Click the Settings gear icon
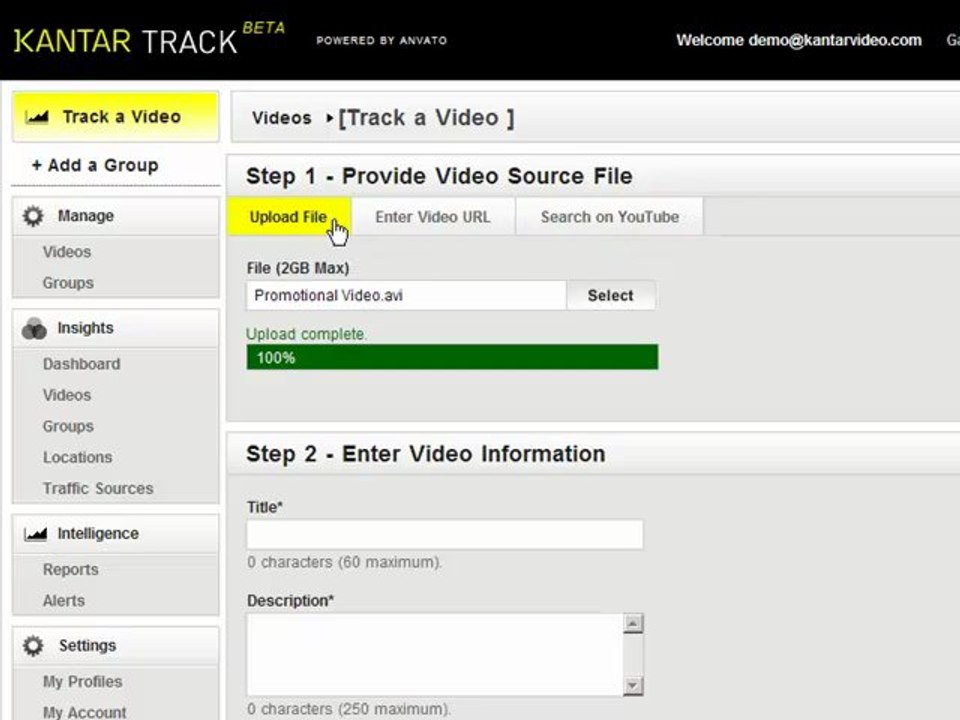The height and width of the screenshot is (720, 960). (x=33, y=646)
